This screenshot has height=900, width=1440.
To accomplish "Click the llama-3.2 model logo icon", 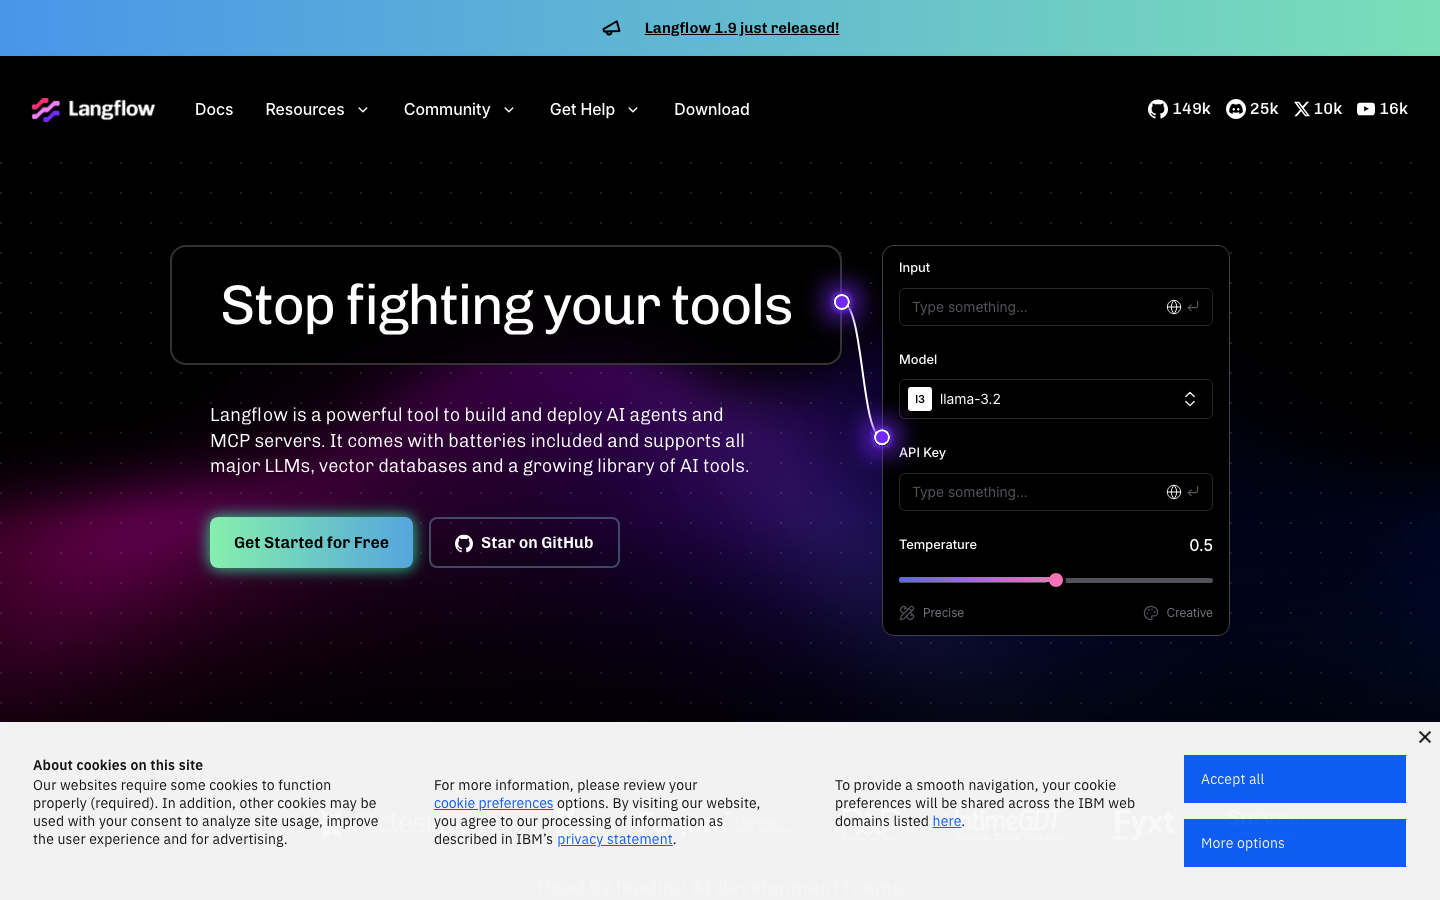I will [x=920, y=399].
